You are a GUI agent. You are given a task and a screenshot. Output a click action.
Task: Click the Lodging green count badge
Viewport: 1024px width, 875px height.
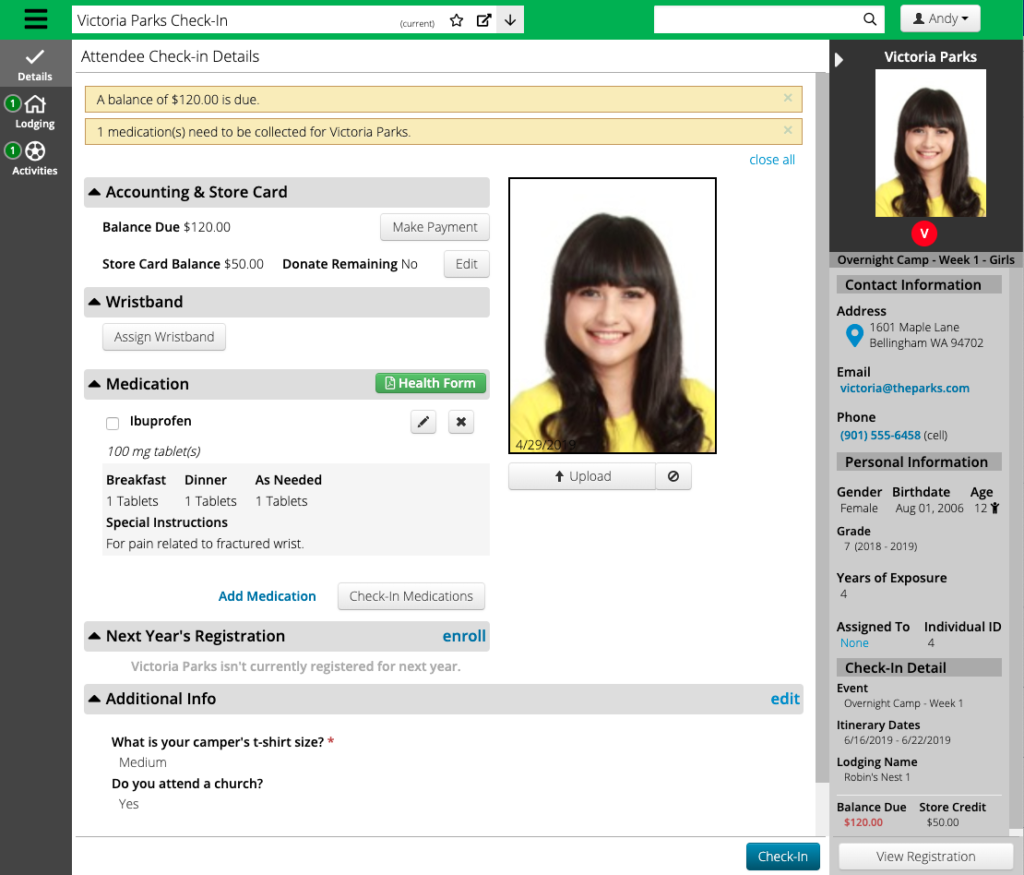12,103
